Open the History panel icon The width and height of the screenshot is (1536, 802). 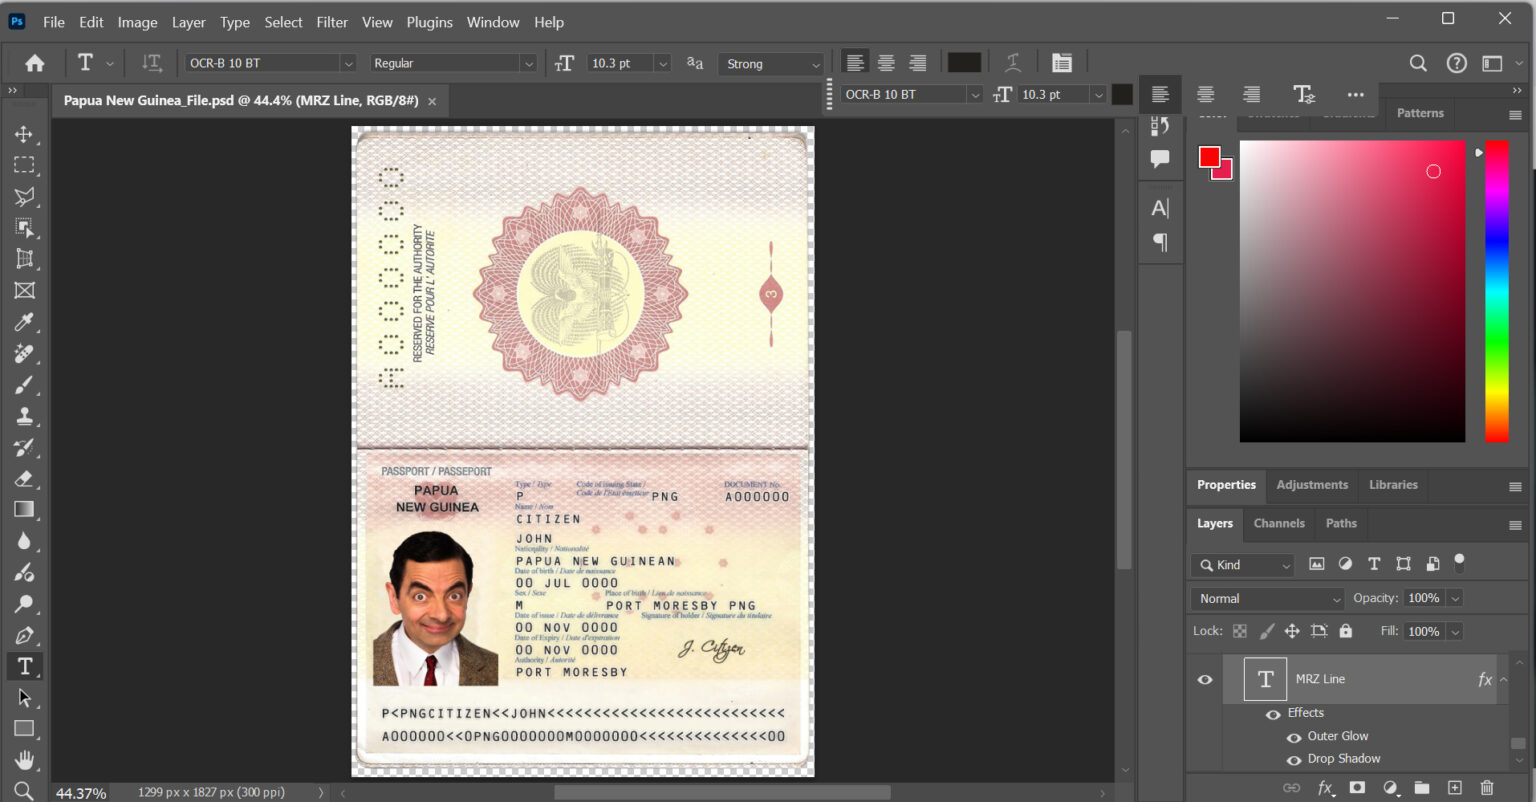(1160, 126)
